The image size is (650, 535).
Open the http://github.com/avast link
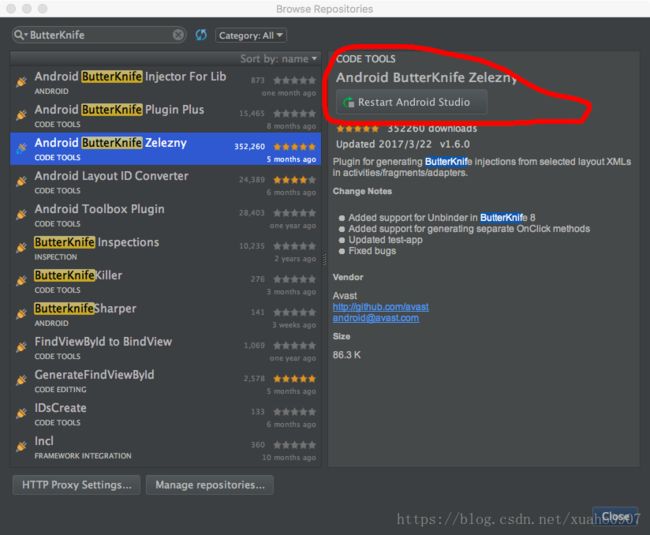(x=381, y=307)
